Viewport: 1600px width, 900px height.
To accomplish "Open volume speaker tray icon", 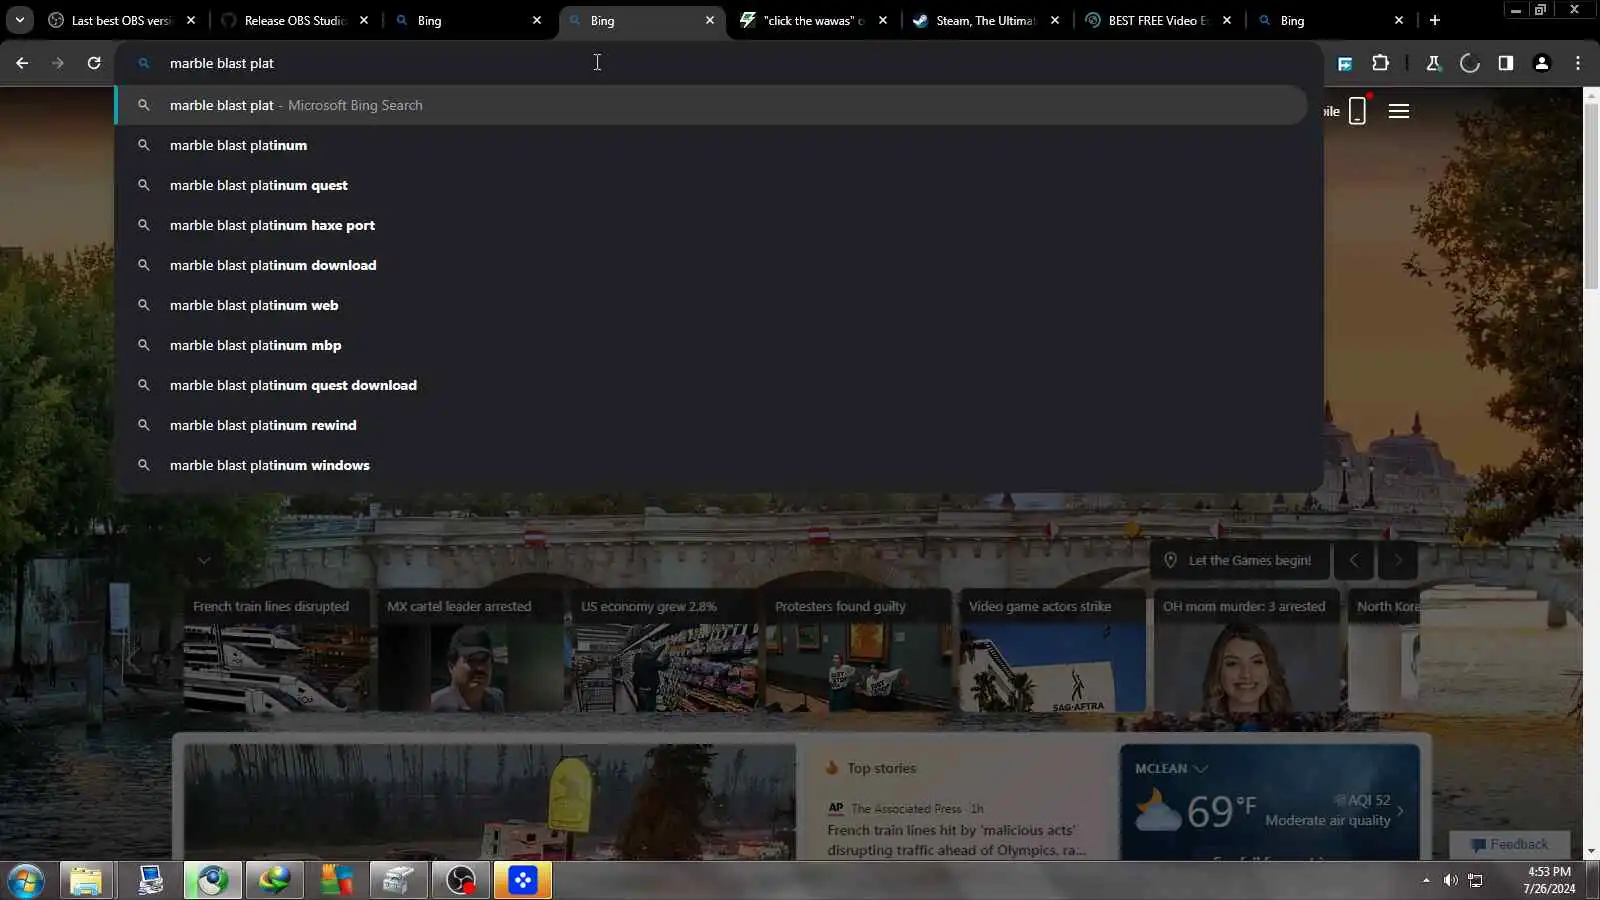I will [x=1450, y=880].
